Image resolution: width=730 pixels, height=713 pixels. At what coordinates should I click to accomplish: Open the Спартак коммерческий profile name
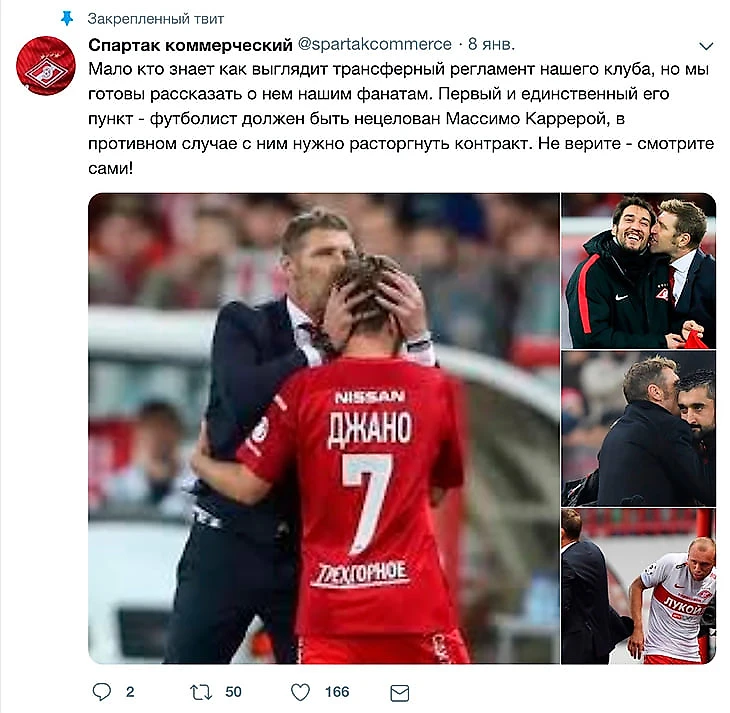[x=190, y=45]
